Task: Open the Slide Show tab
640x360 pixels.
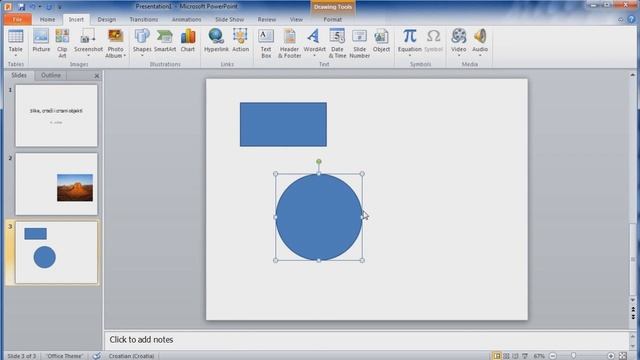Action: point(229,19)
